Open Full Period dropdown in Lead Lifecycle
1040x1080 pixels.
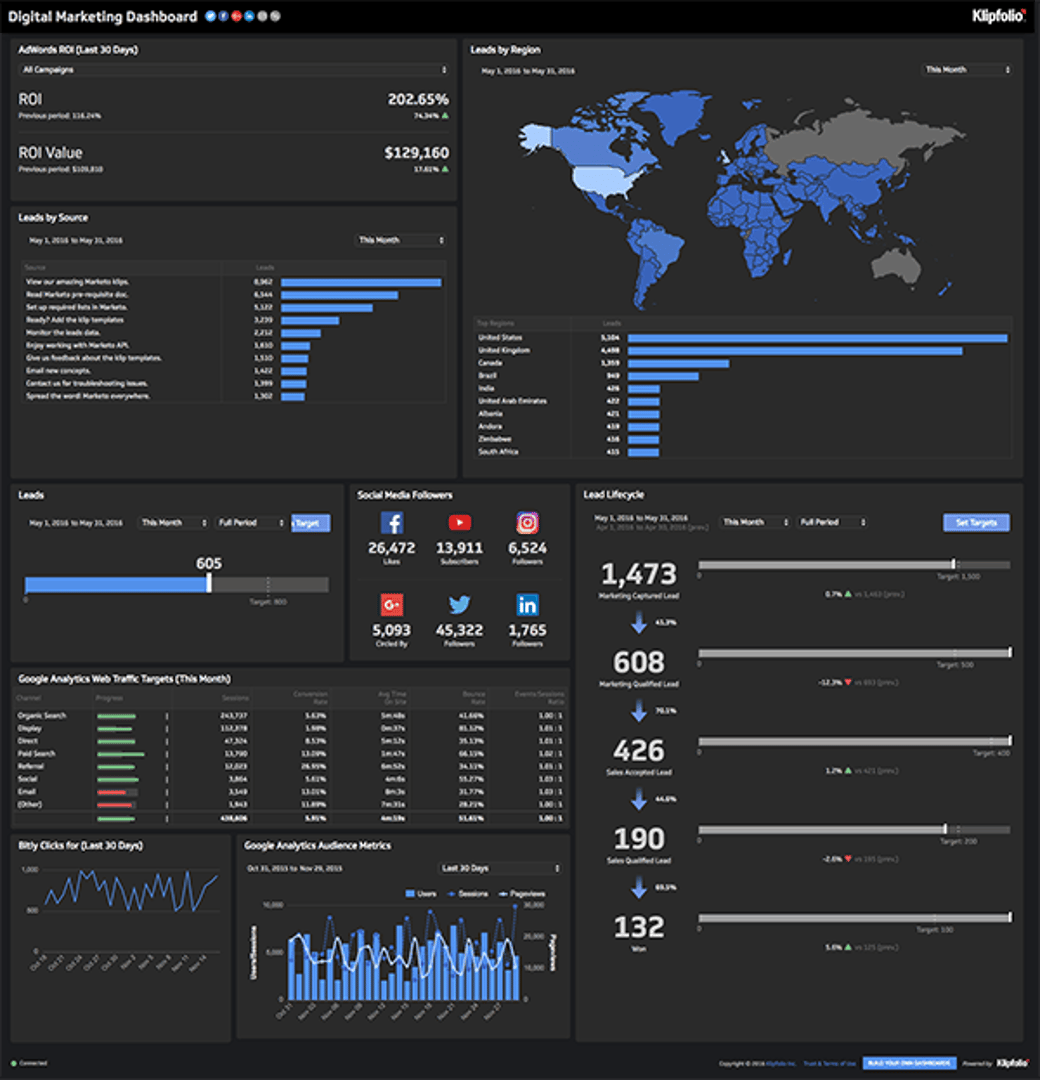tap(832, 522)
